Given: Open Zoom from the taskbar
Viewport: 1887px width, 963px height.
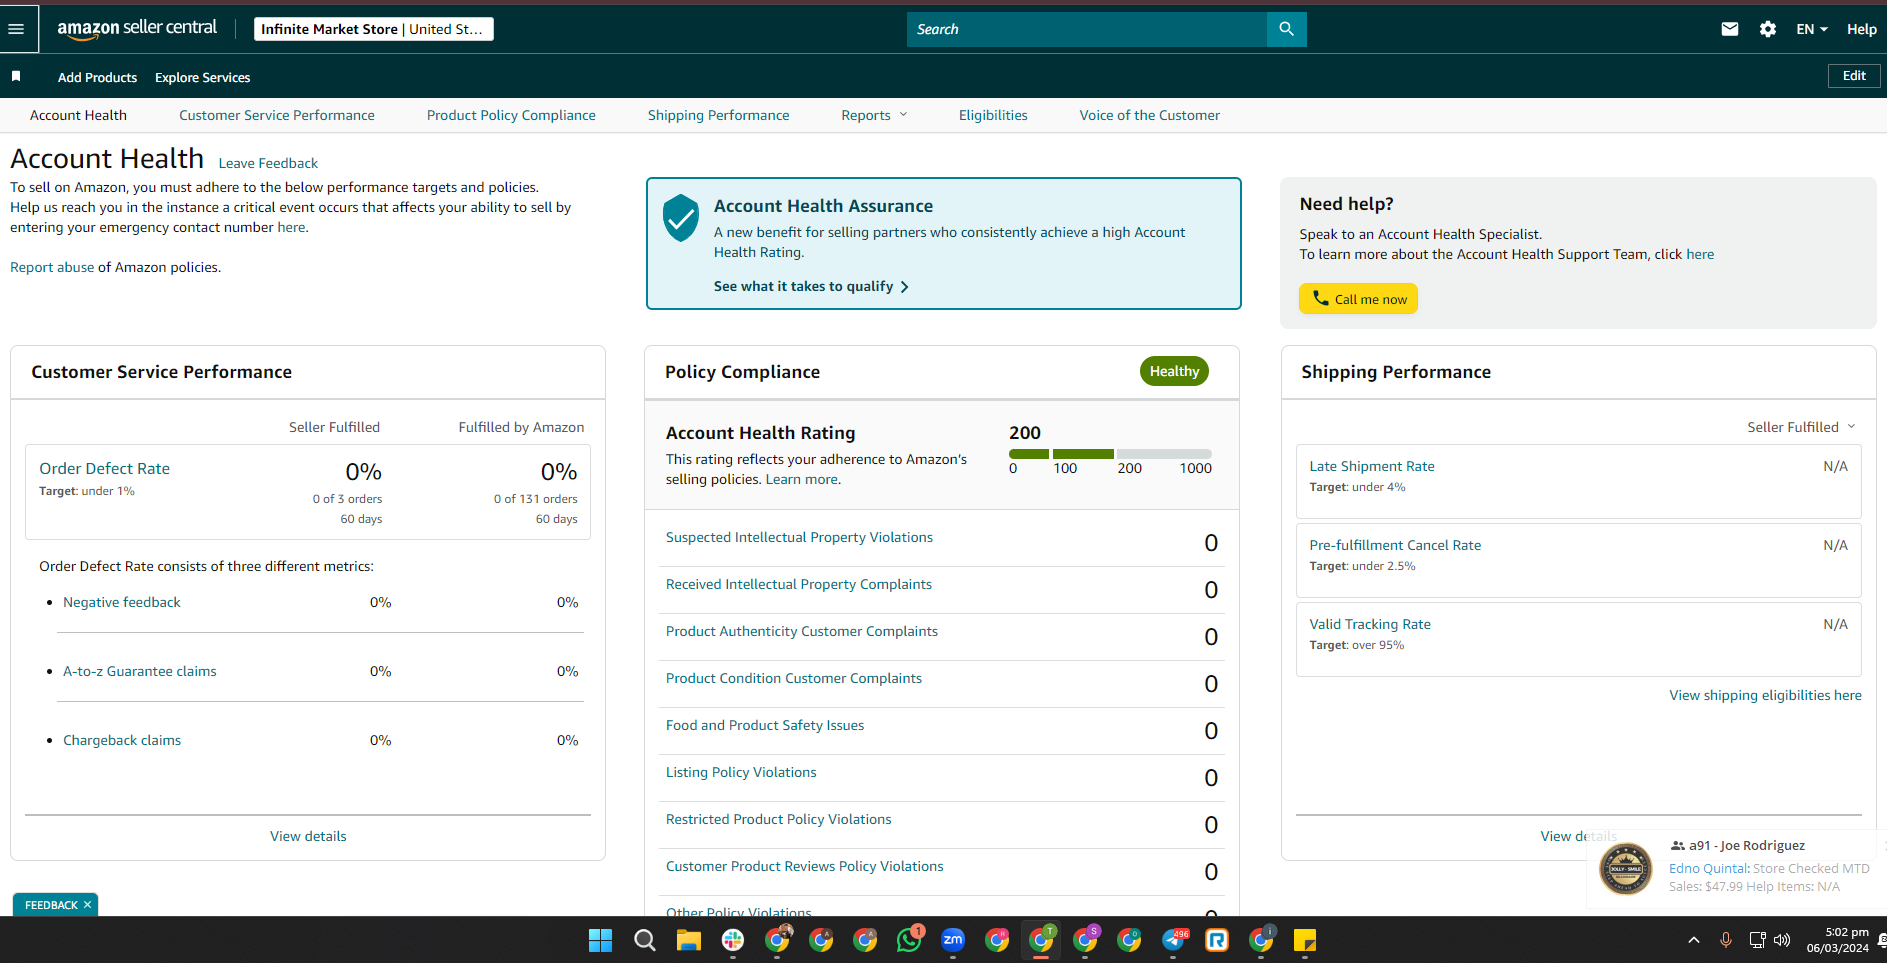Looking at the screenshot, I should pos(953,940).
